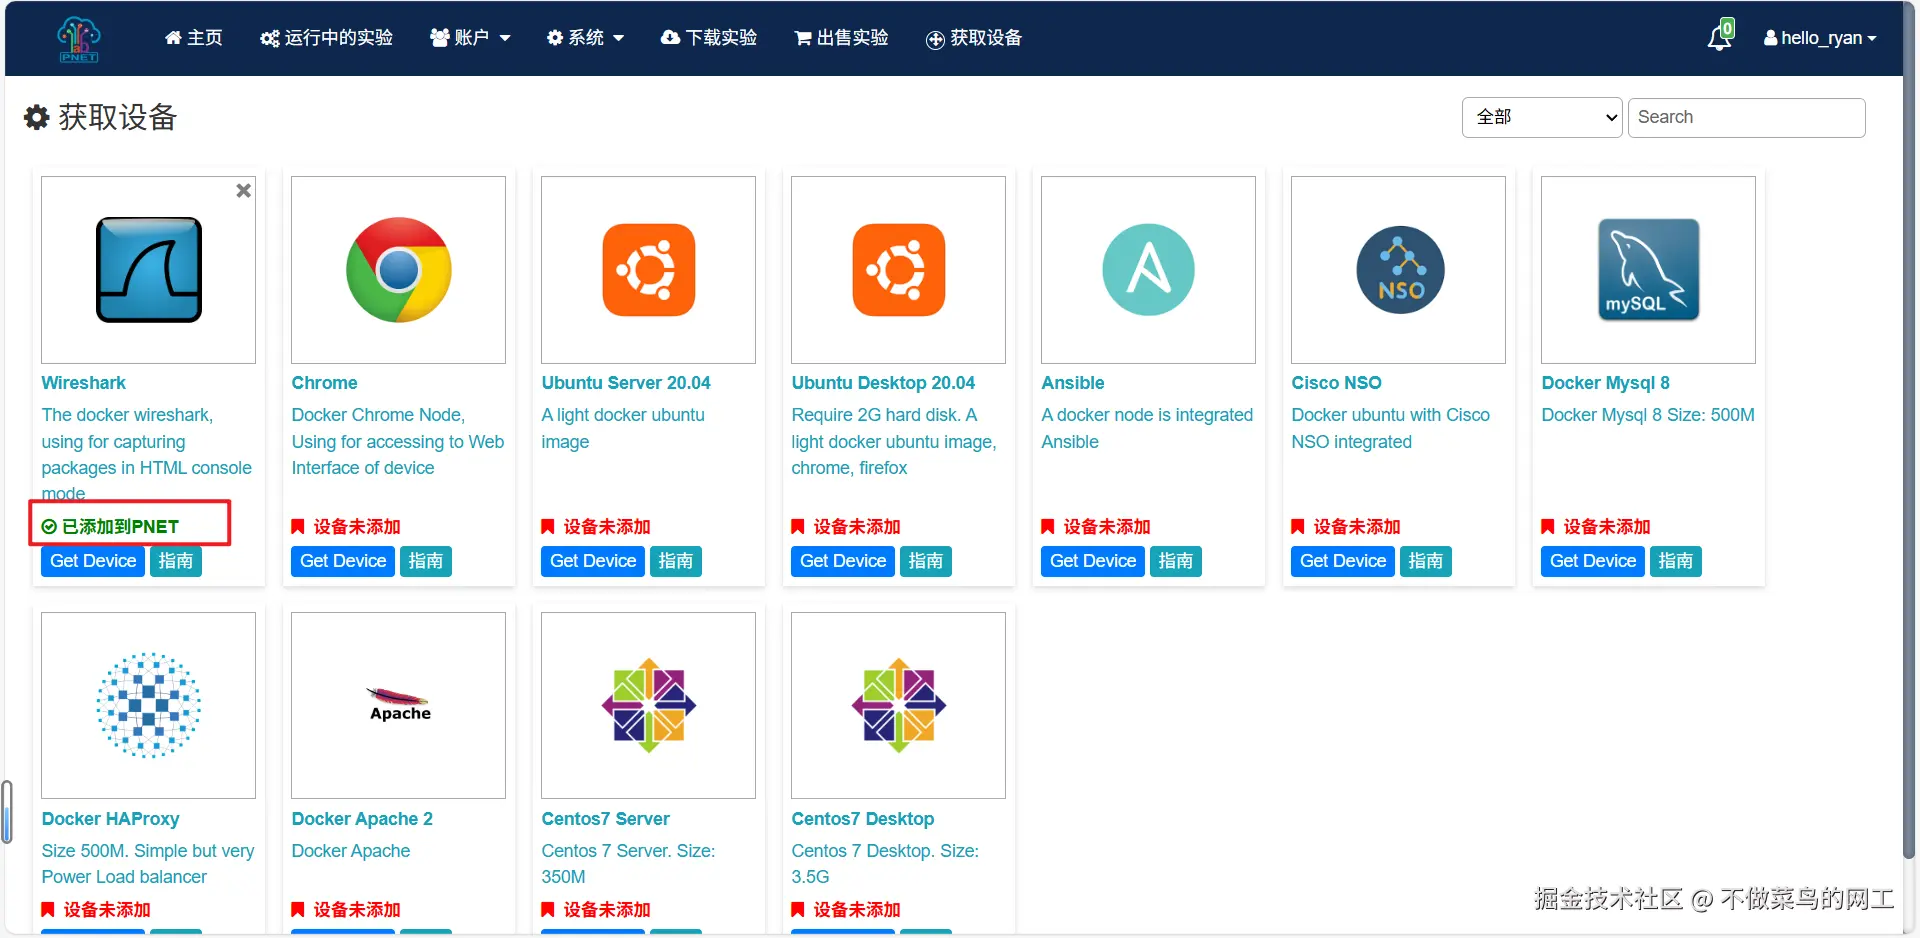Open the Centos7 Desktop title link
Image resolution: width=1920 pixels, height=938 pixels.
(862, 819)
